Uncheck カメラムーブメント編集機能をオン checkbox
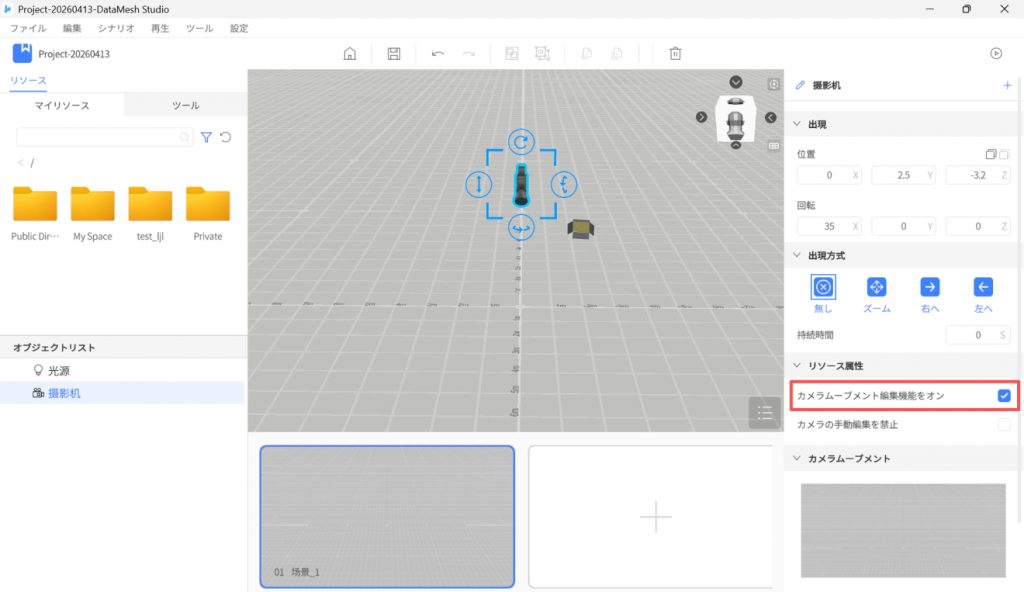This screenshot has width=1024, height=592. pos(1004,396)
